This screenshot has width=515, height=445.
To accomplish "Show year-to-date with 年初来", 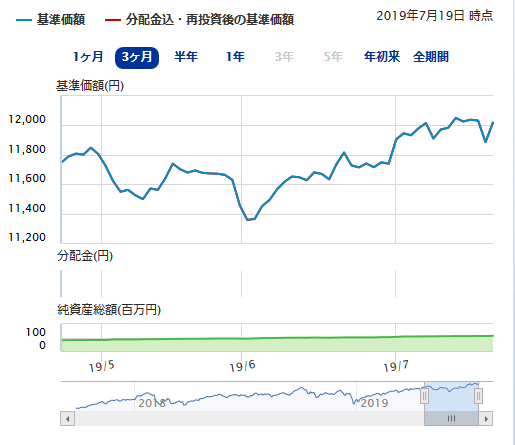I will click(x=382, y=57).
